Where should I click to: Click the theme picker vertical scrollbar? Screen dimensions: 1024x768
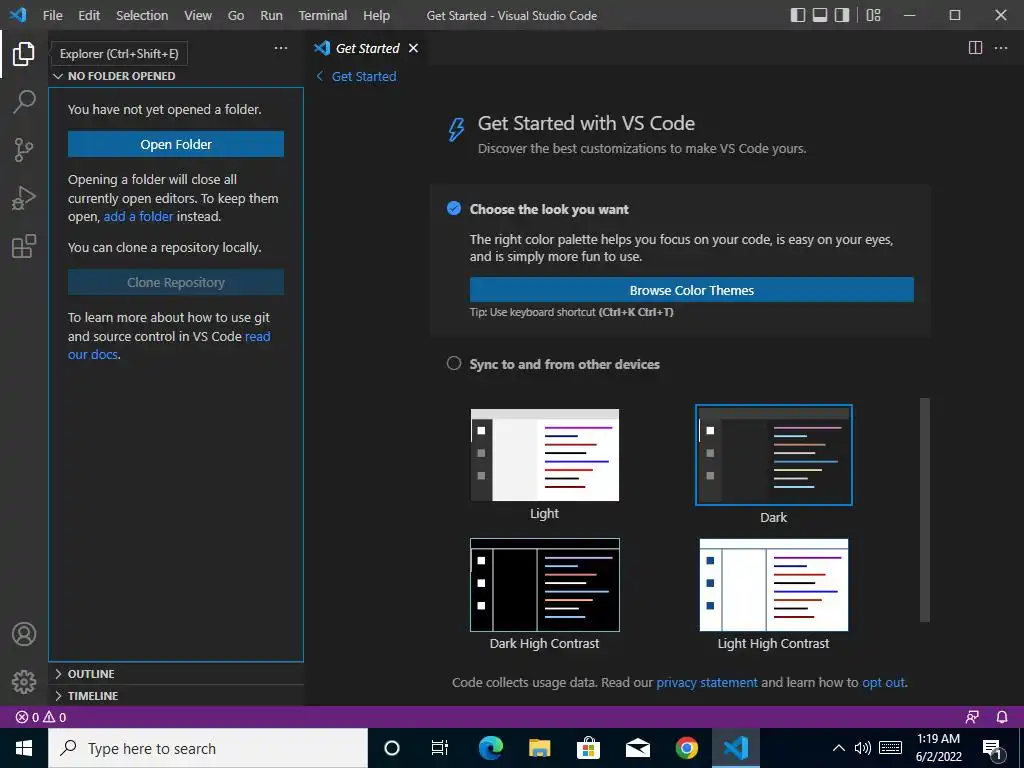pyautogui.click(x=924, y=510)
